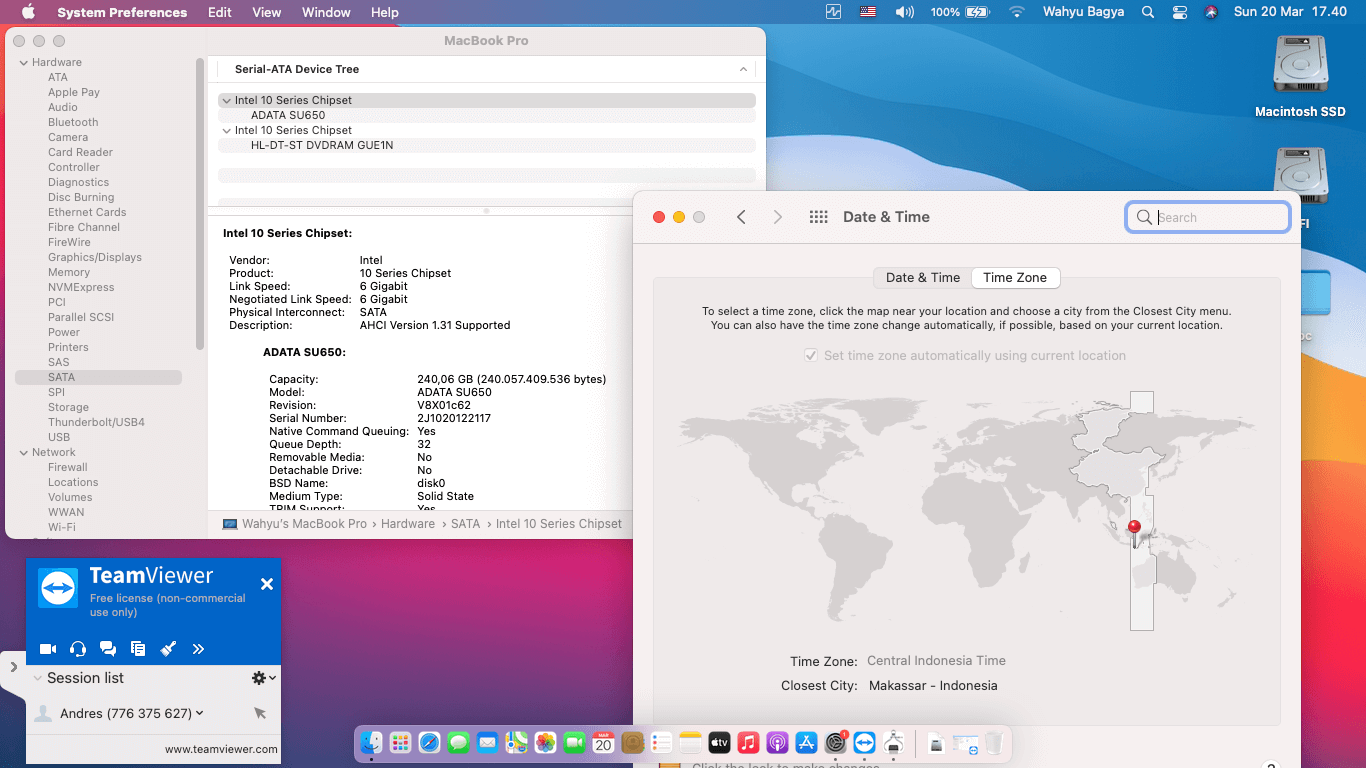
Task: Close the TeamViewer session panel
Action: pyautogui.click(x=267, y=584)
